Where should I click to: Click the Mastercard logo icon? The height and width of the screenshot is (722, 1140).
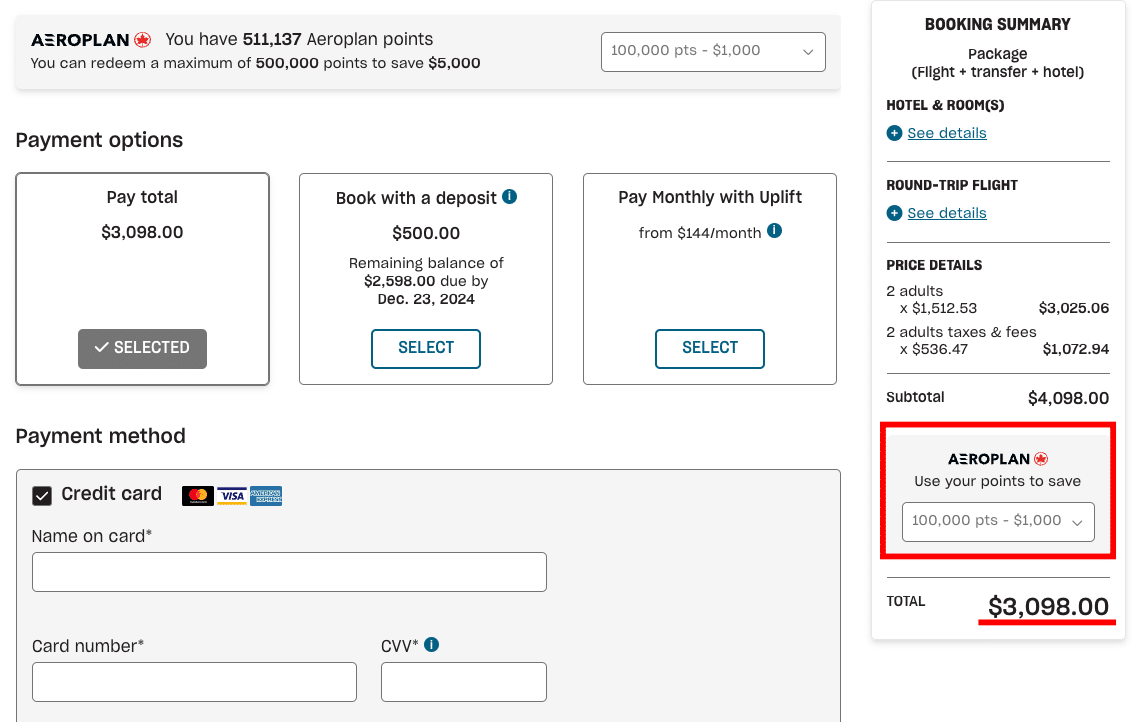(197, 495)
